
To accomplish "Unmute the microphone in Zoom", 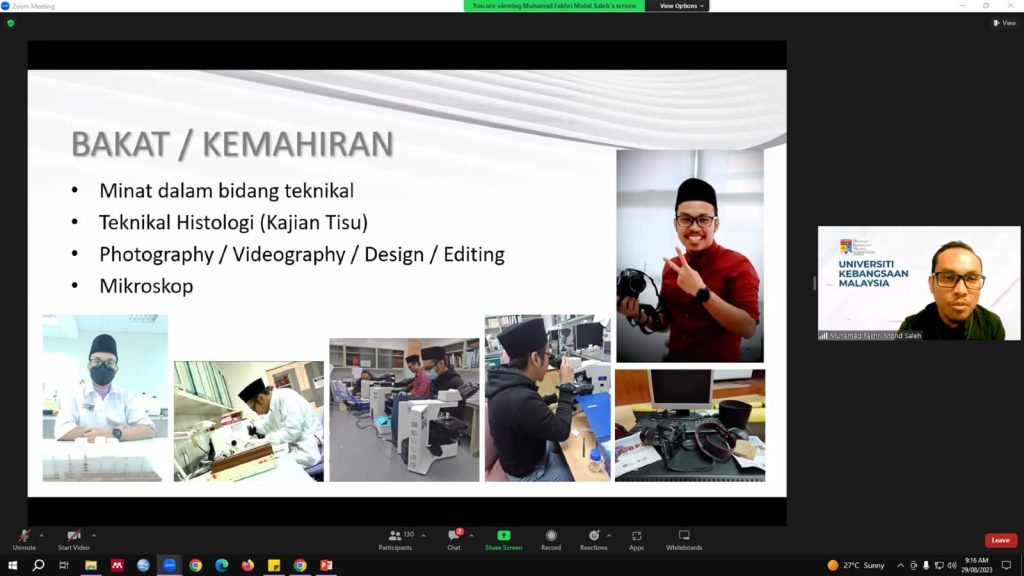I will pos(24,538).
